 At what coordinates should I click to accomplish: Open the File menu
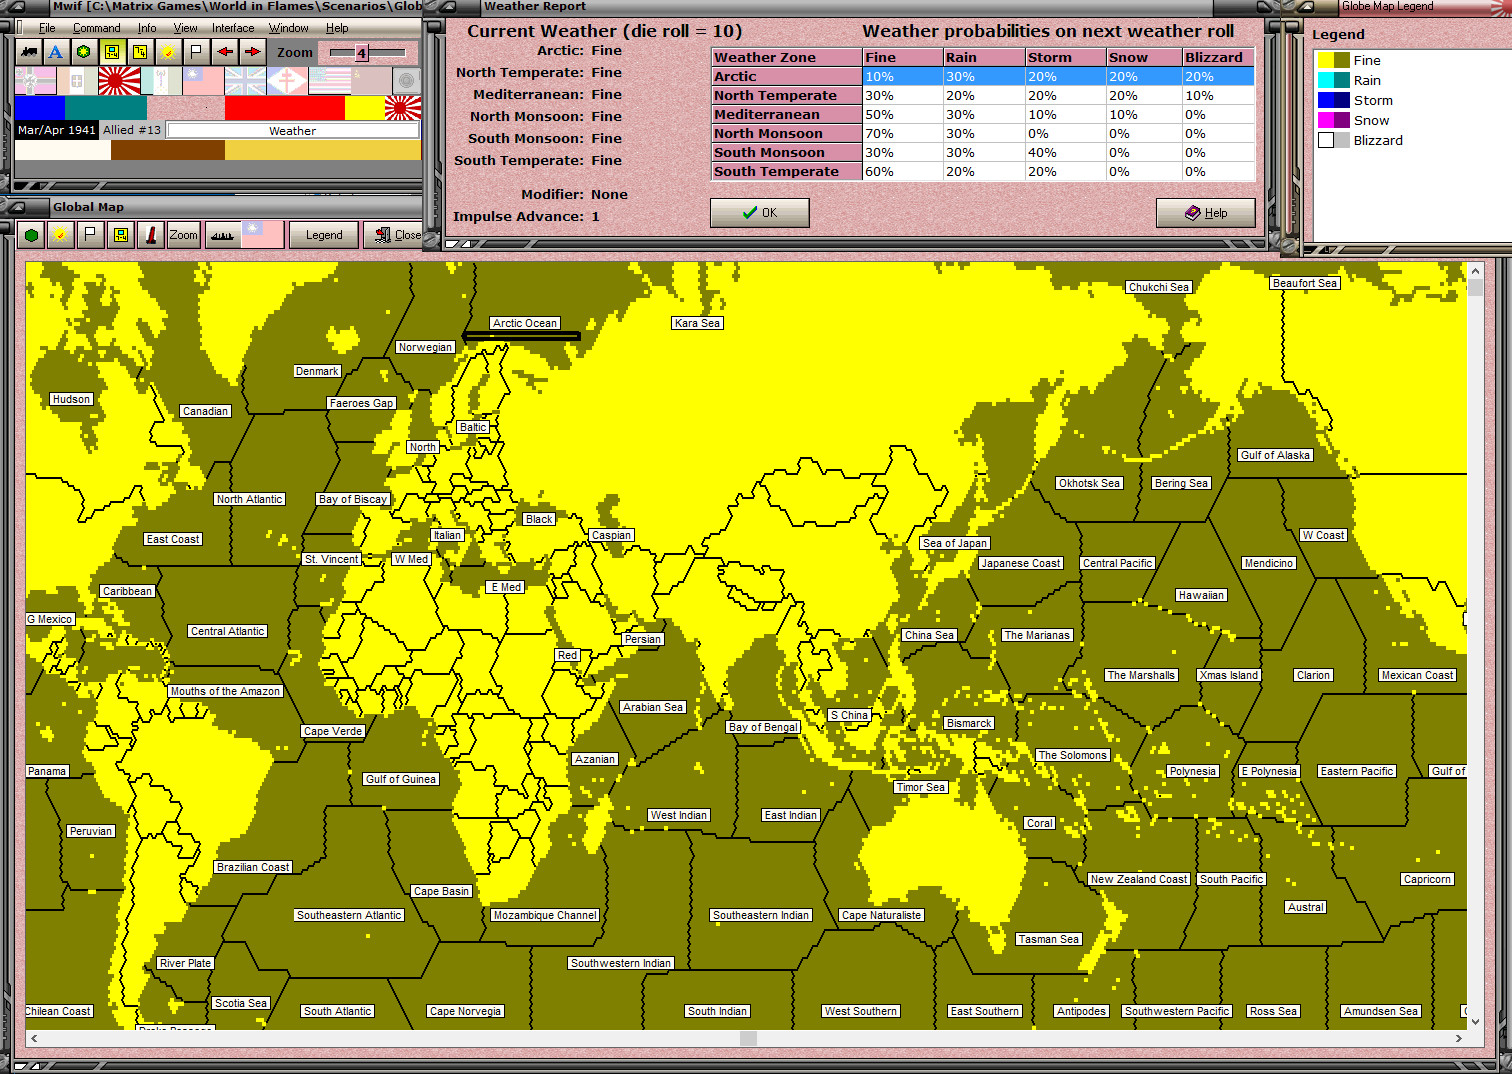(47, 28)
